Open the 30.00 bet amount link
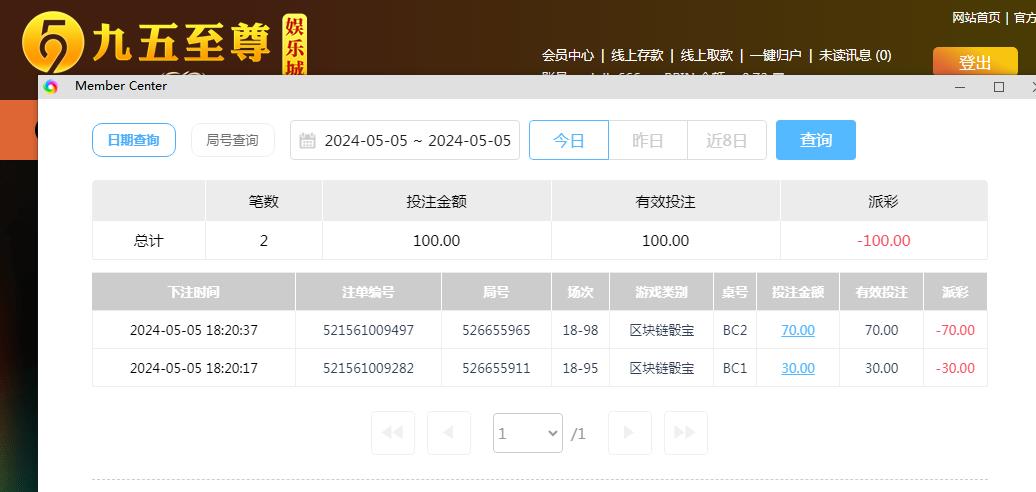1036x492 pixels. click(797, 368)
